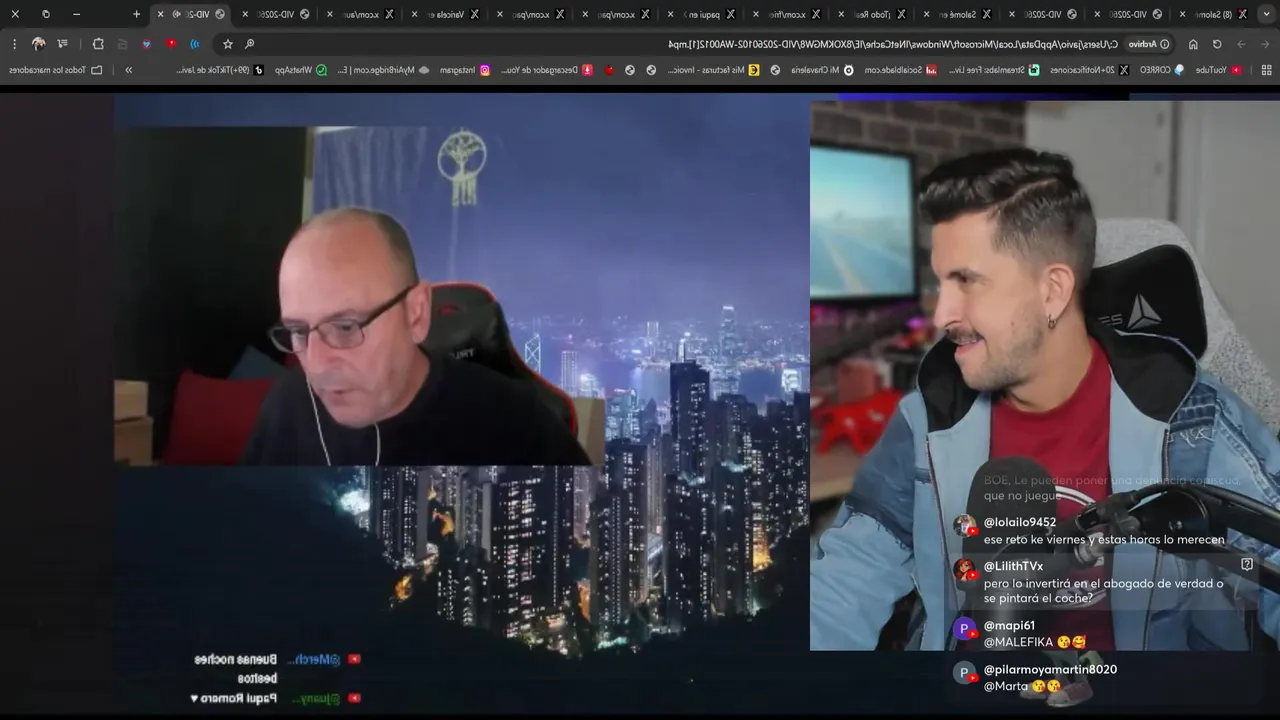Image resolution: width=1280 pixels, height=720 pixels.
Task: Click the Archivo file info chip
Action: 1150,44
